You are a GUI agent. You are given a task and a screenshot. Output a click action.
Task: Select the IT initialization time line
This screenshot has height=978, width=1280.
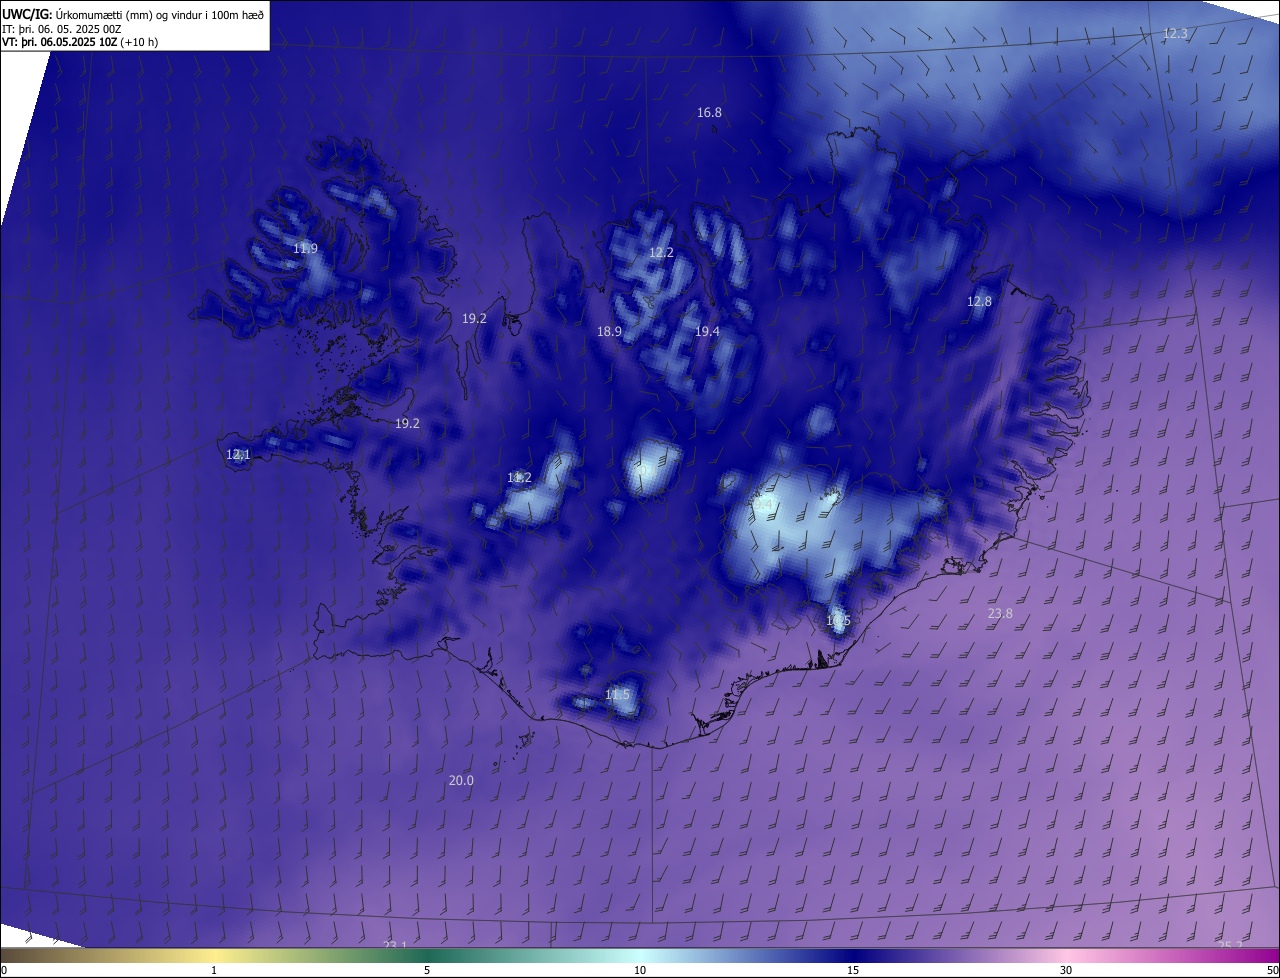62,28
